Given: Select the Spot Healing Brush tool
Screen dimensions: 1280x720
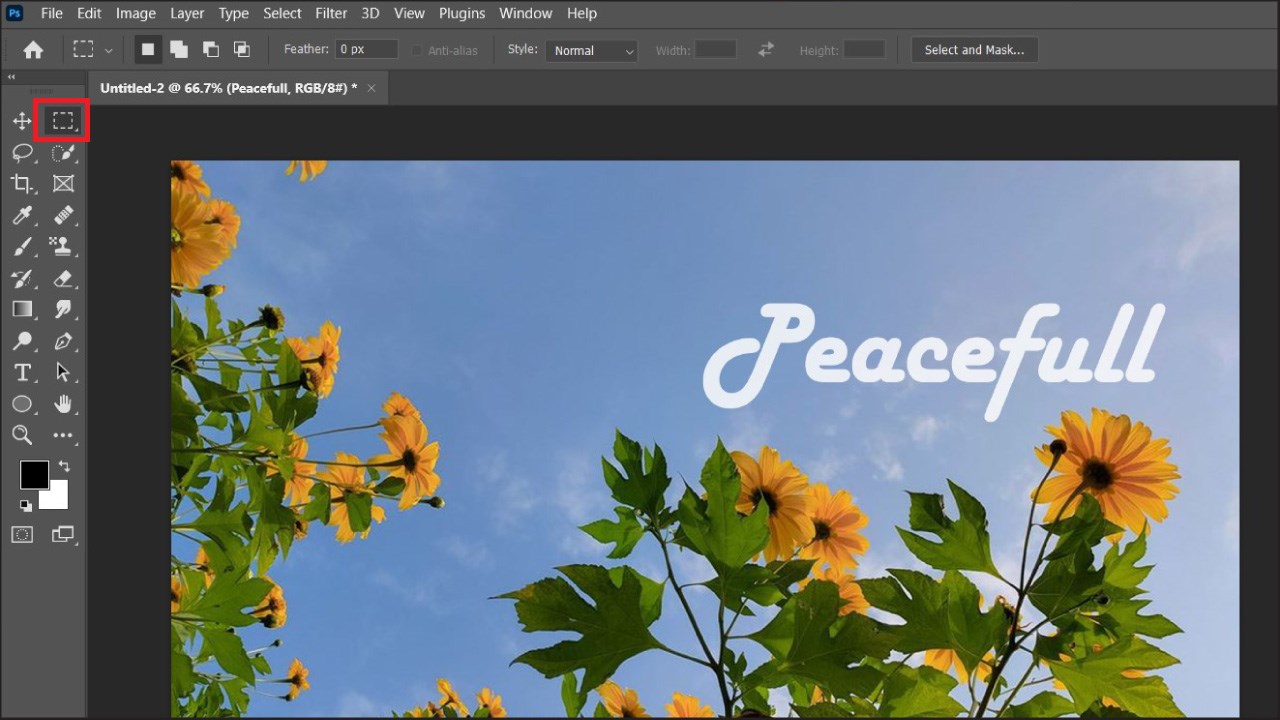Looking at the screenshot, I should 63,215.
